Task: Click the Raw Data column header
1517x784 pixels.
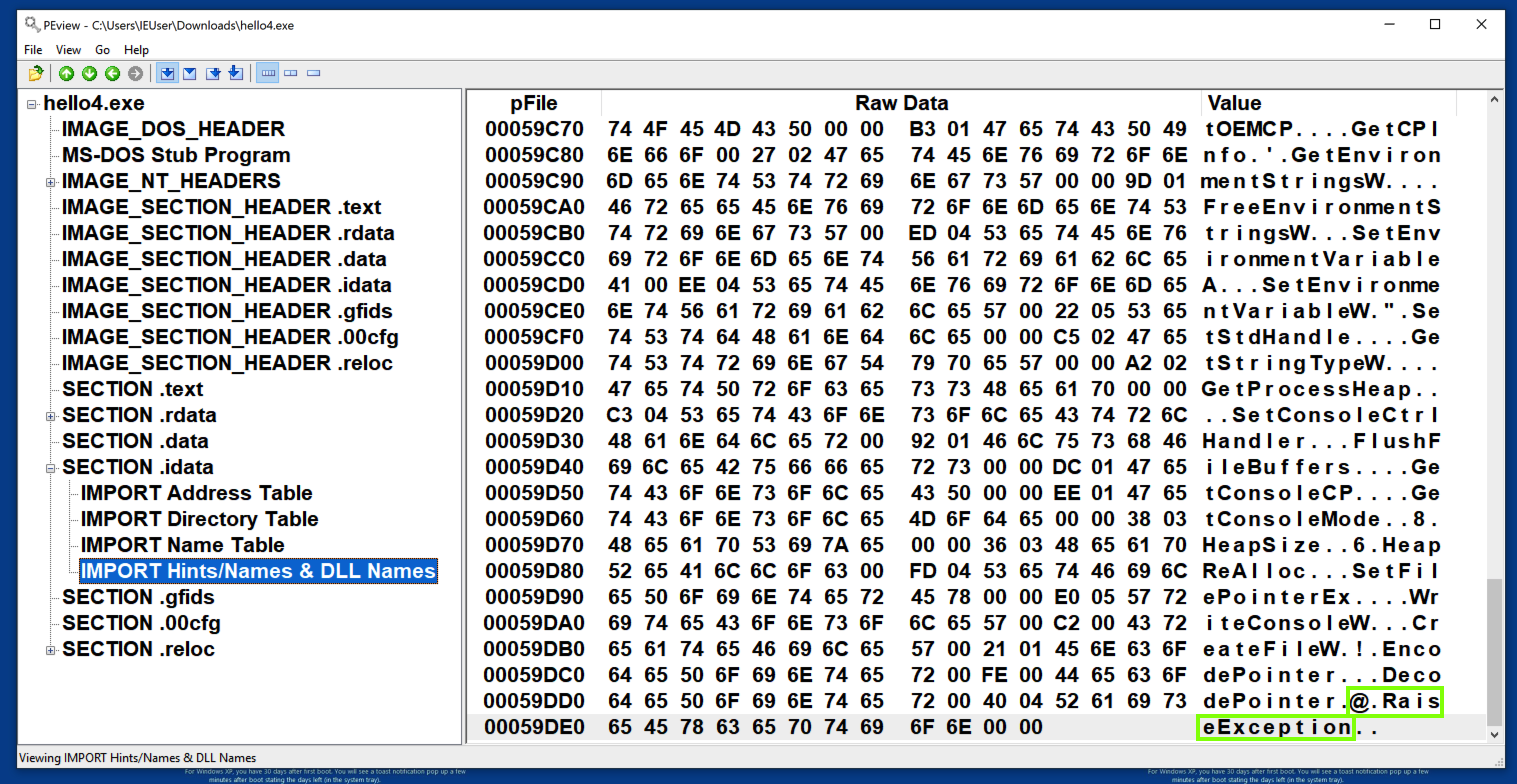Action: (x=901, y=103)
